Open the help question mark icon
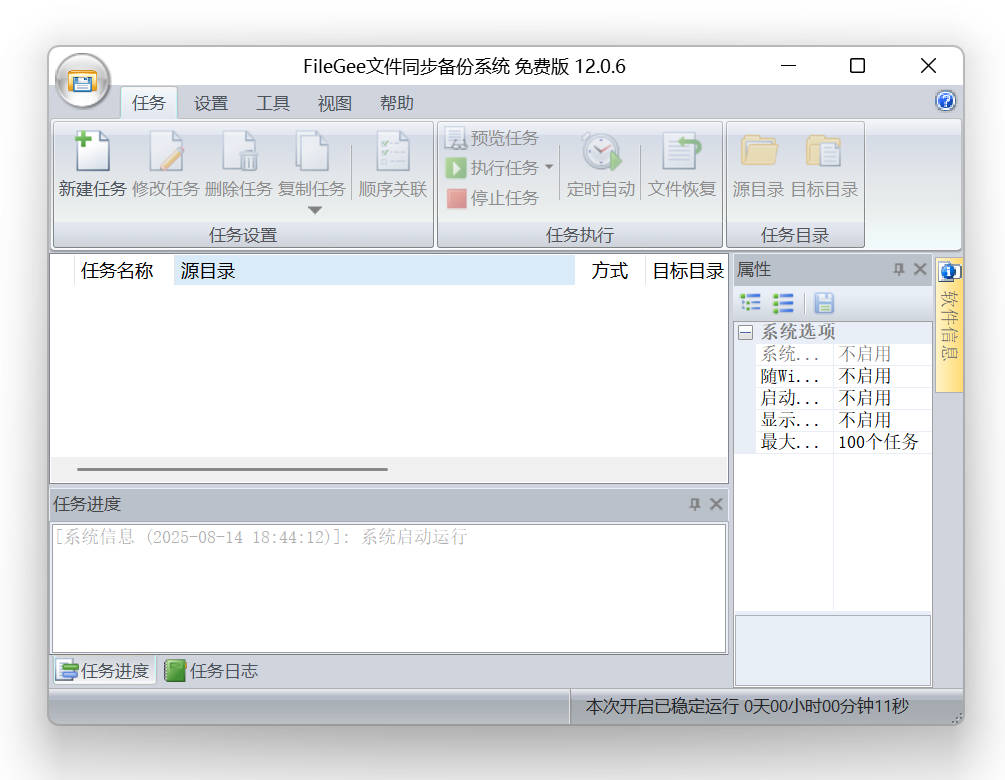The width and height of the screenshot is (1005, 780). (945, 101)
